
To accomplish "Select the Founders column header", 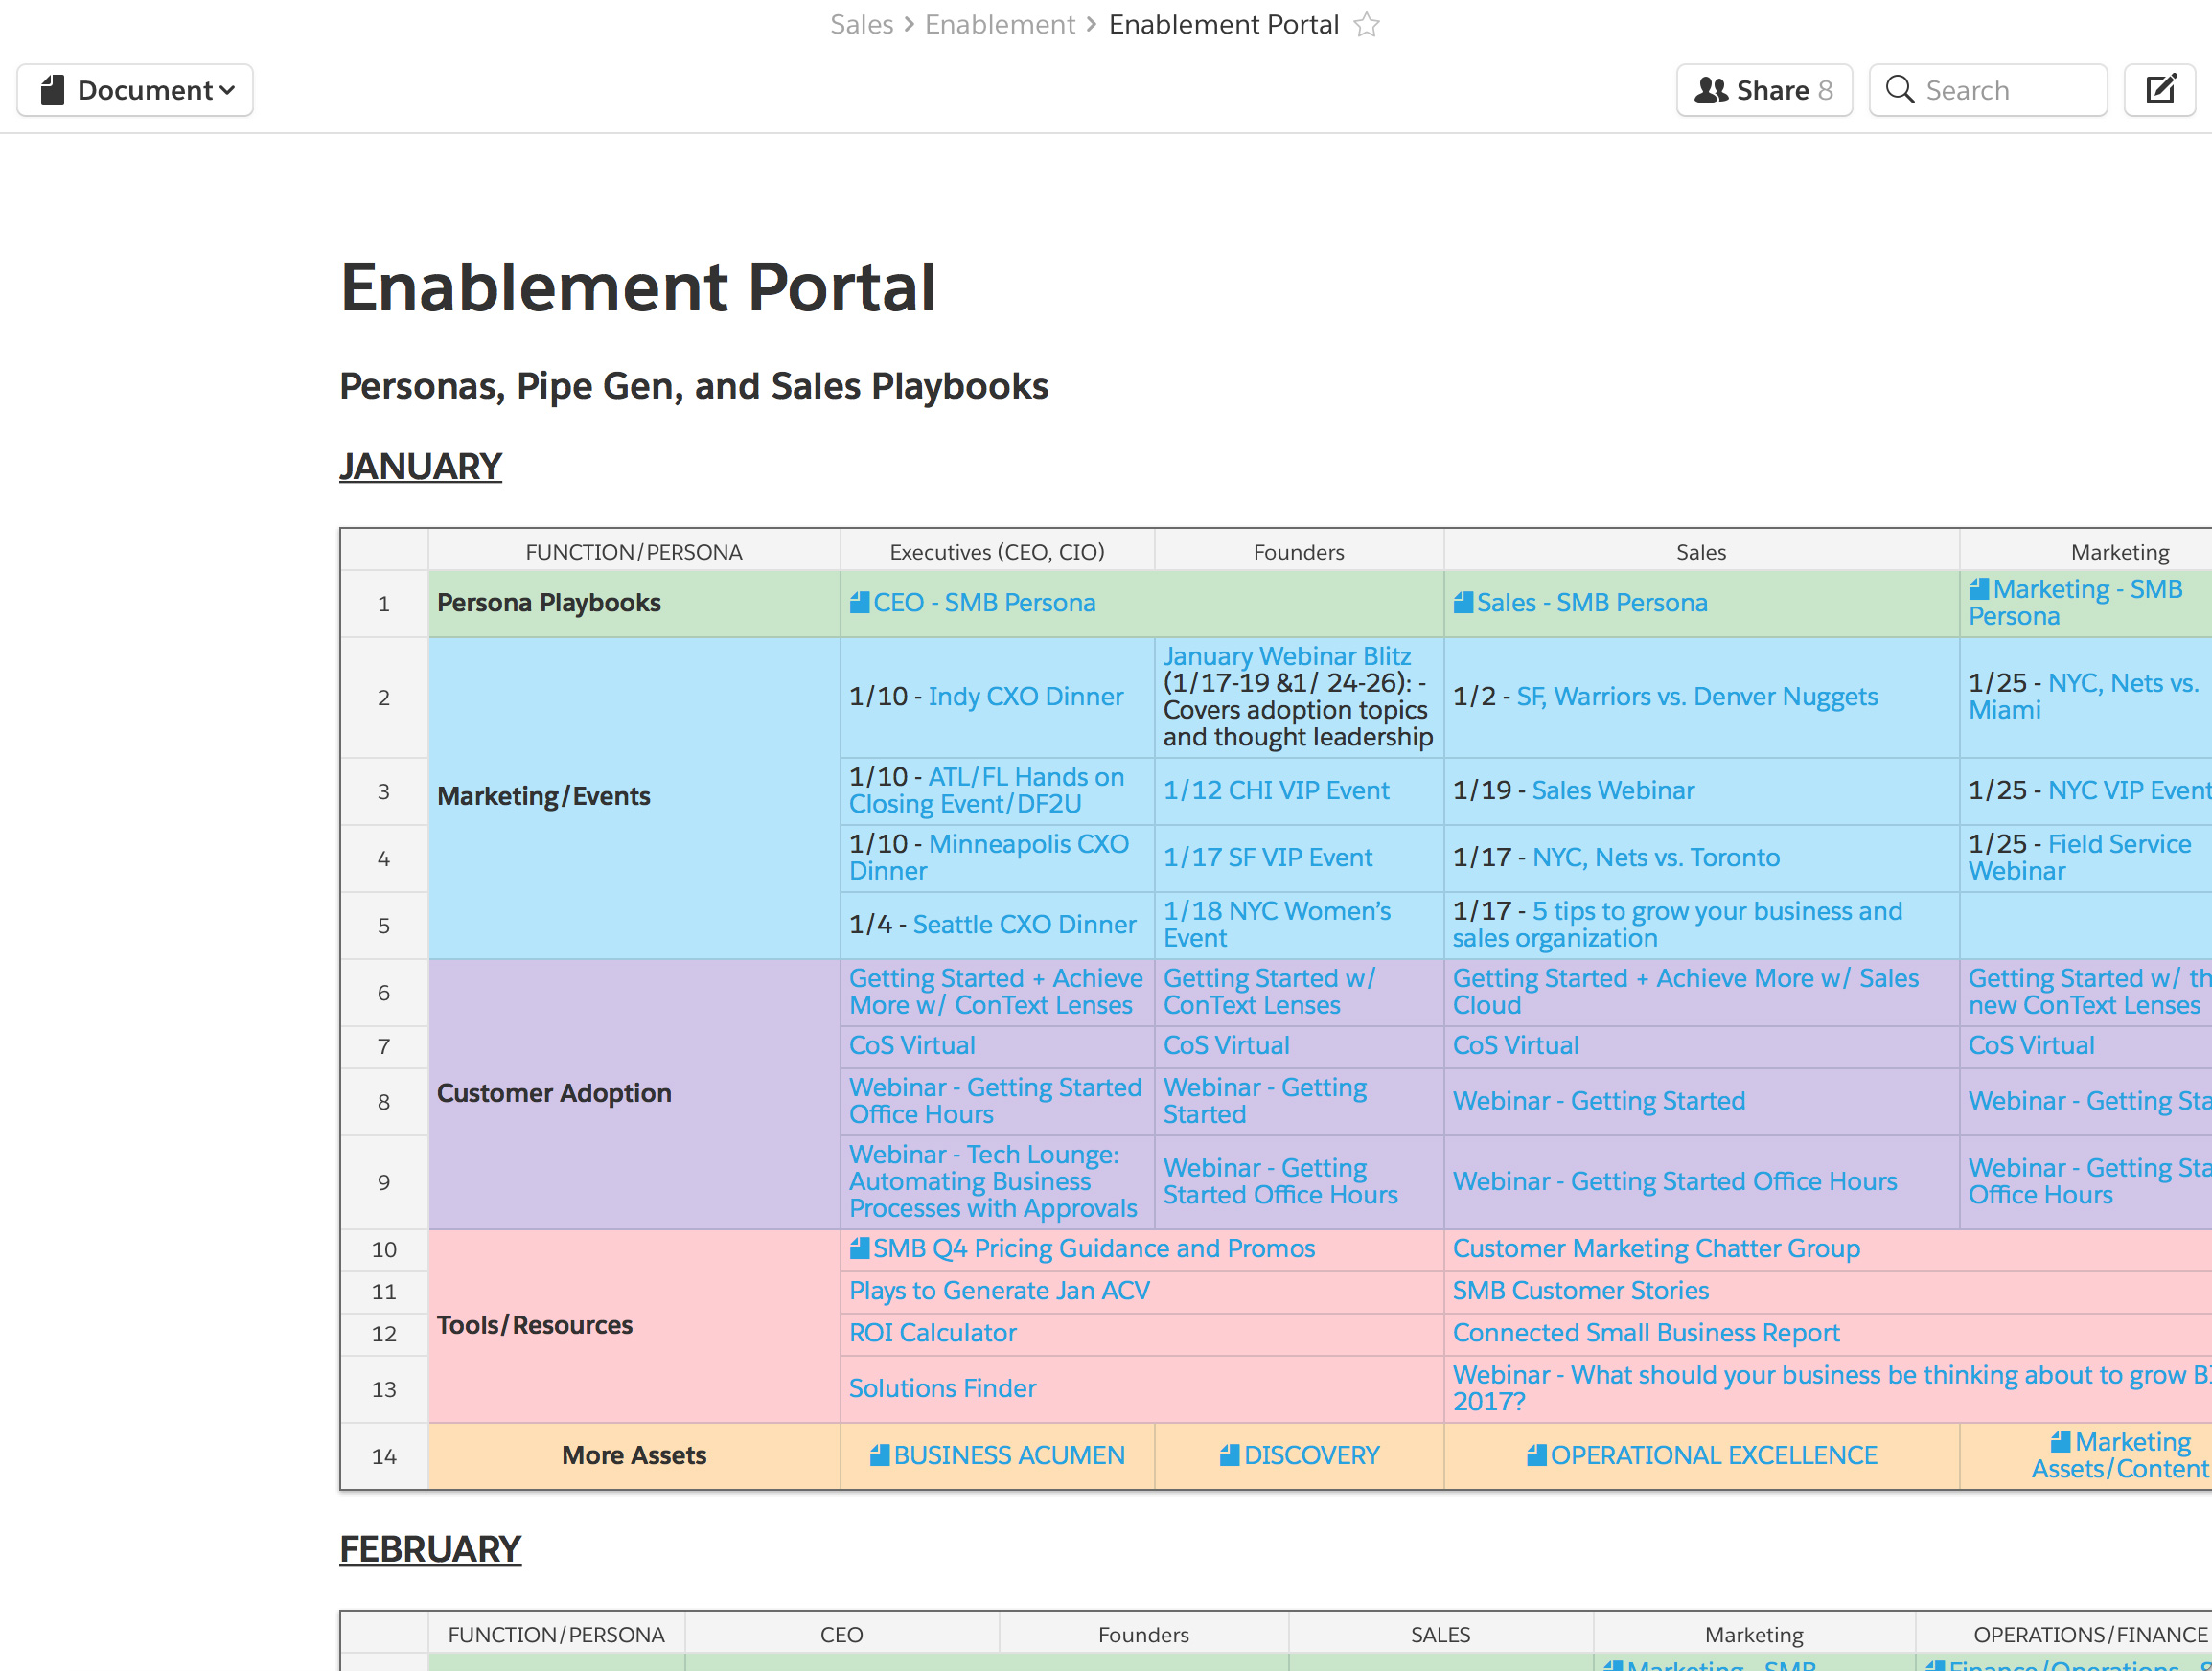I will (1298, 552).
